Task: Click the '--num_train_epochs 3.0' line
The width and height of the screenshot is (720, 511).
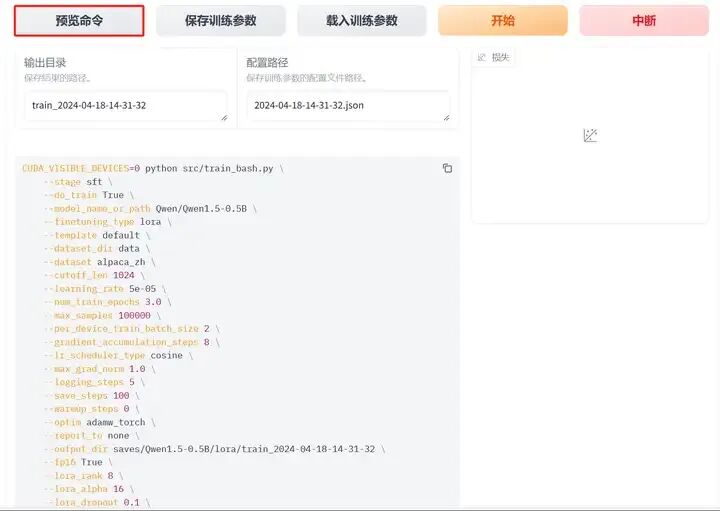Action: pos(107,302)
